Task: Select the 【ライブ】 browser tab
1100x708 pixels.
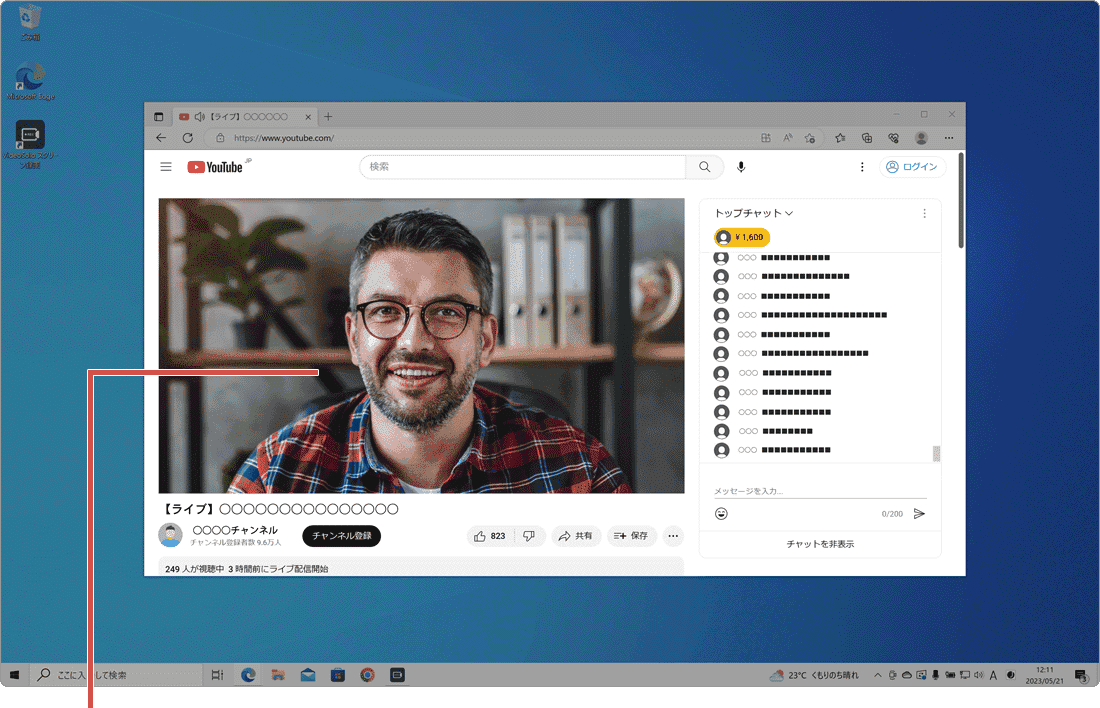Action: pos(240,117)
